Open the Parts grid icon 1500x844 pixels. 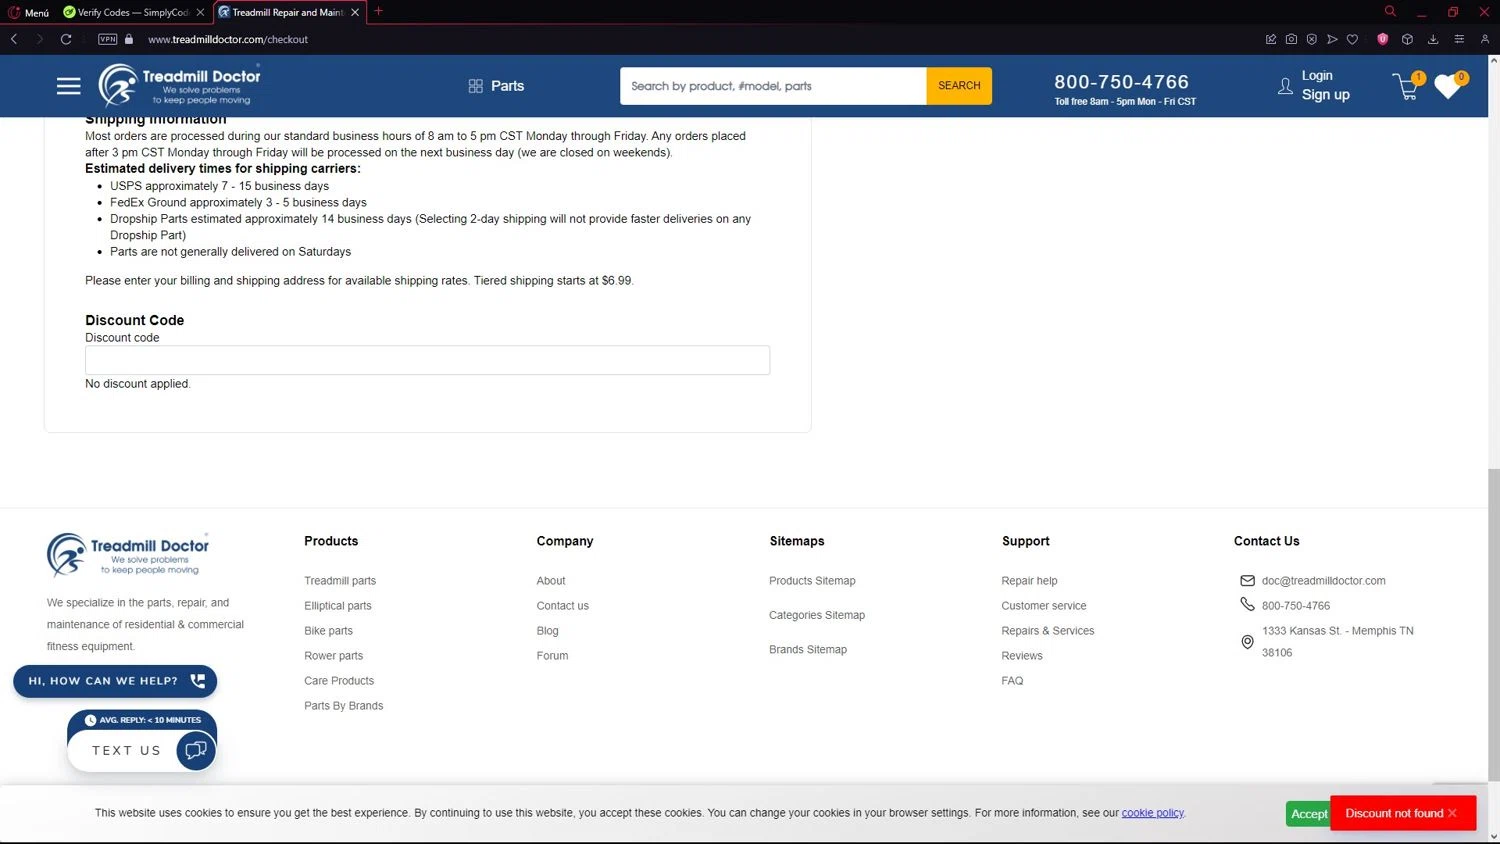click(x=475, y=86)
